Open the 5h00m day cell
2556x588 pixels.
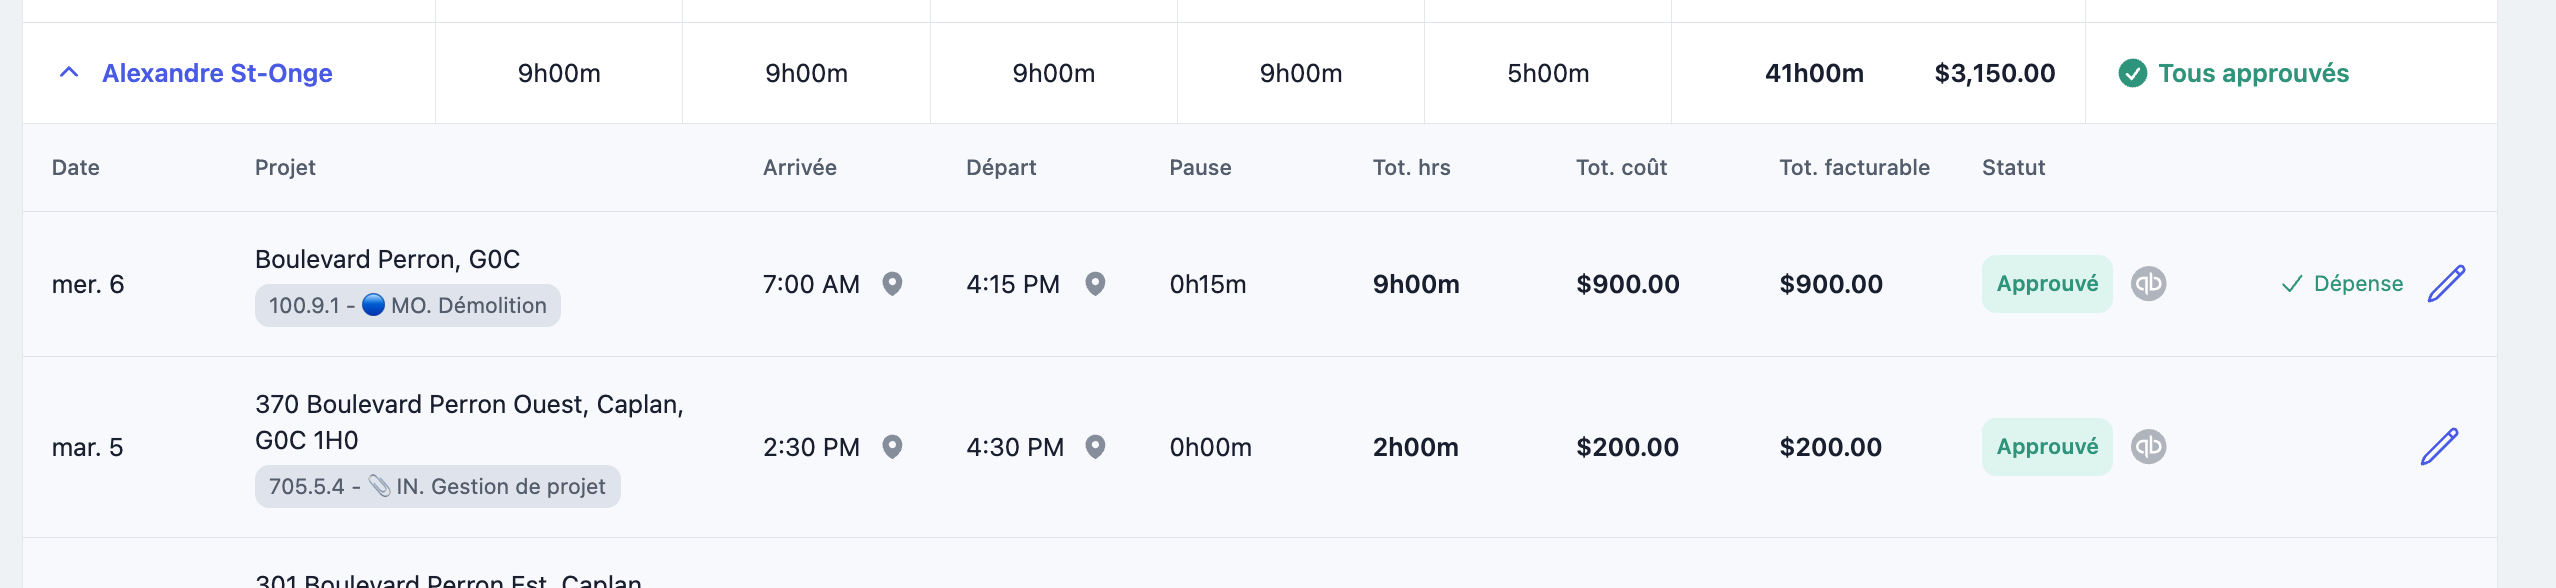(x=1548, y=73)
